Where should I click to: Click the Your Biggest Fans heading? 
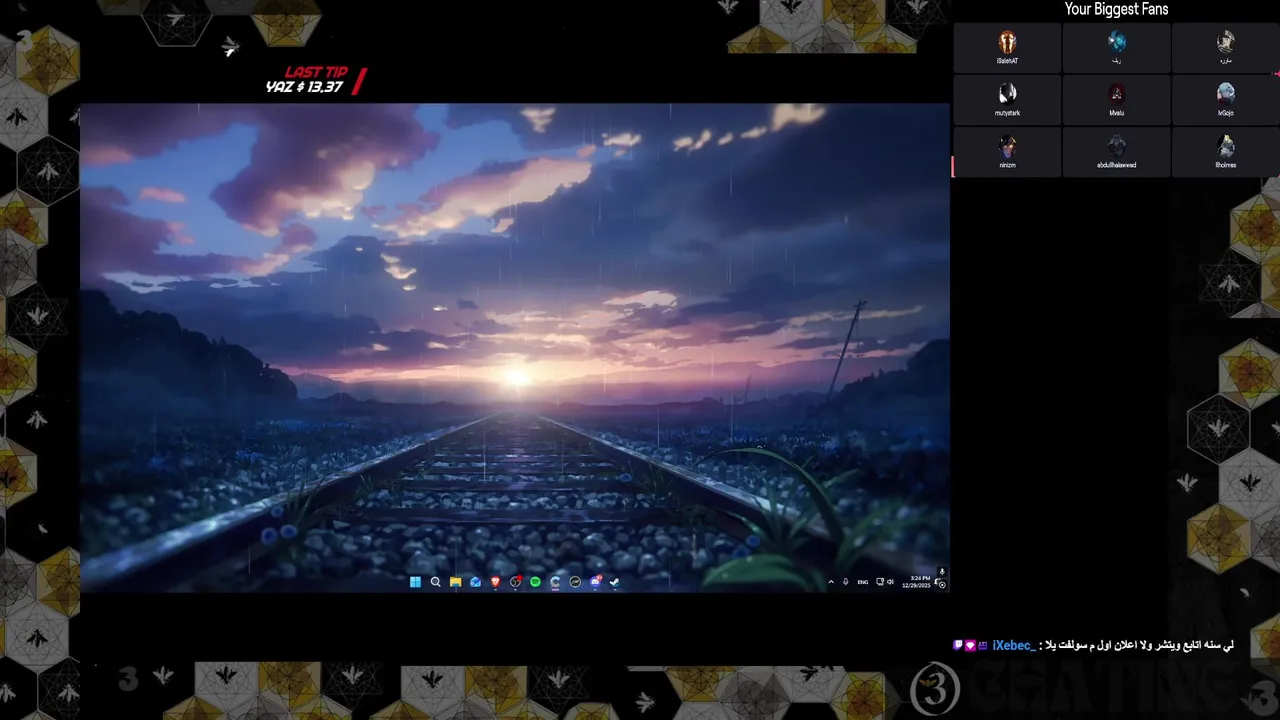pyautogui.click(x=1116, y=9)
